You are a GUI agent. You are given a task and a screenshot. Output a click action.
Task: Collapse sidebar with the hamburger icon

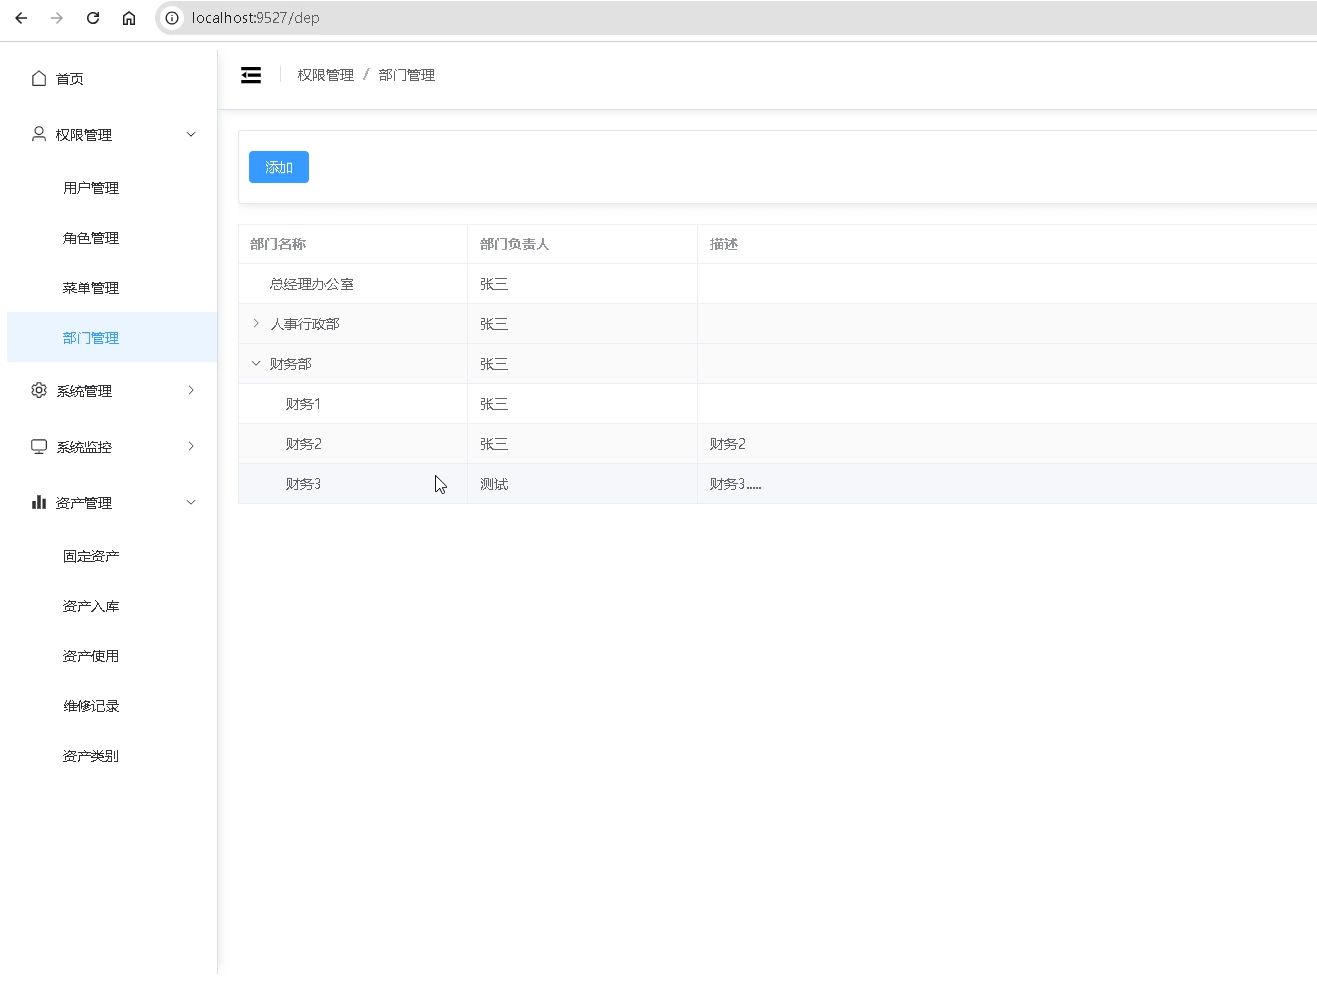coord(251,75)
